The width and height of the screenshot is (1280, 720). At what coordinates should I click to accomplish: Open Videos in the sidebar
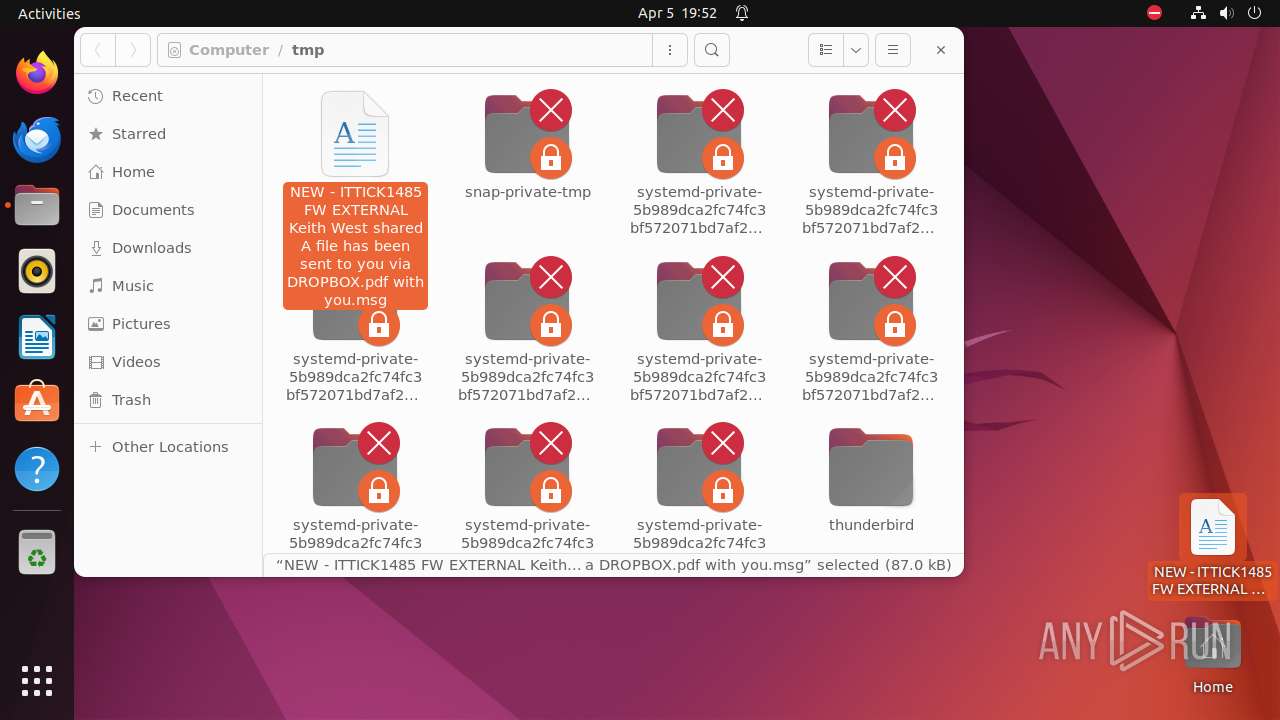coord(168,362)
